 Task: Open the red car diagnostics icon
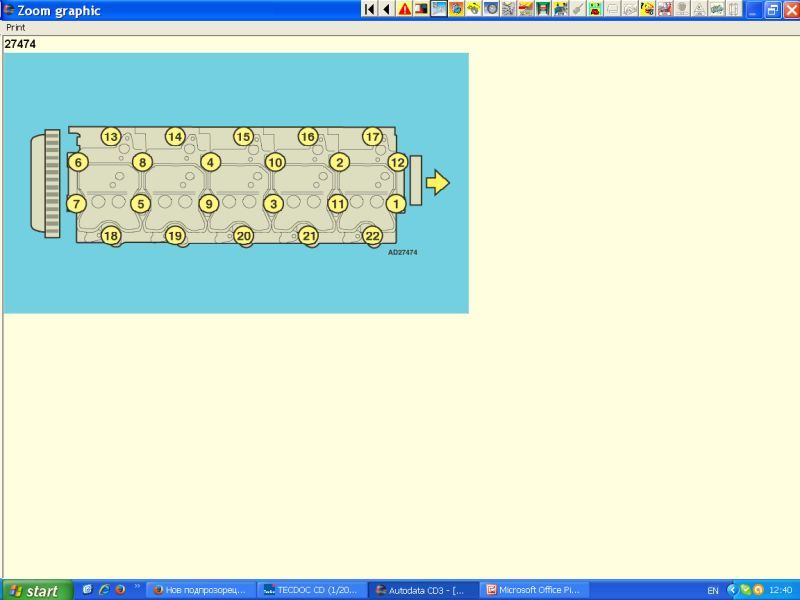(x=664, y=9)
